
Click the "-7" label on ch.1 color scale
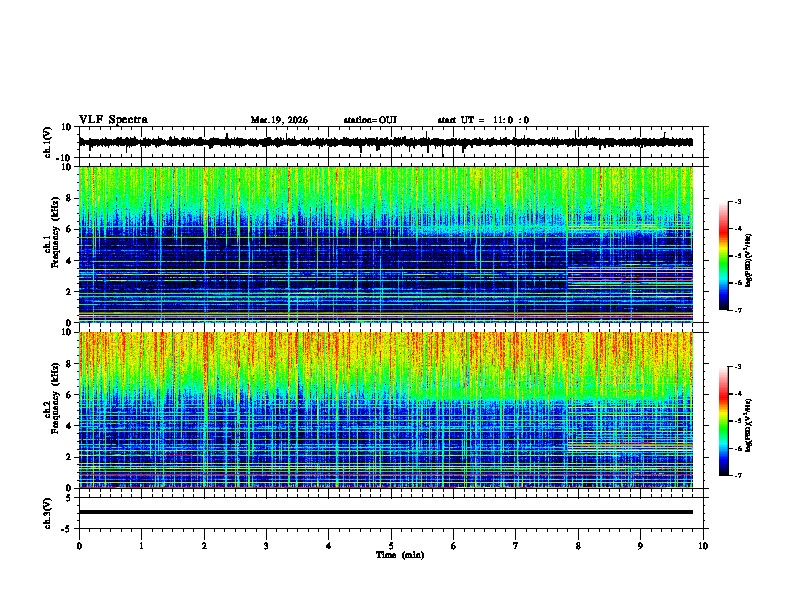point(737,311)
